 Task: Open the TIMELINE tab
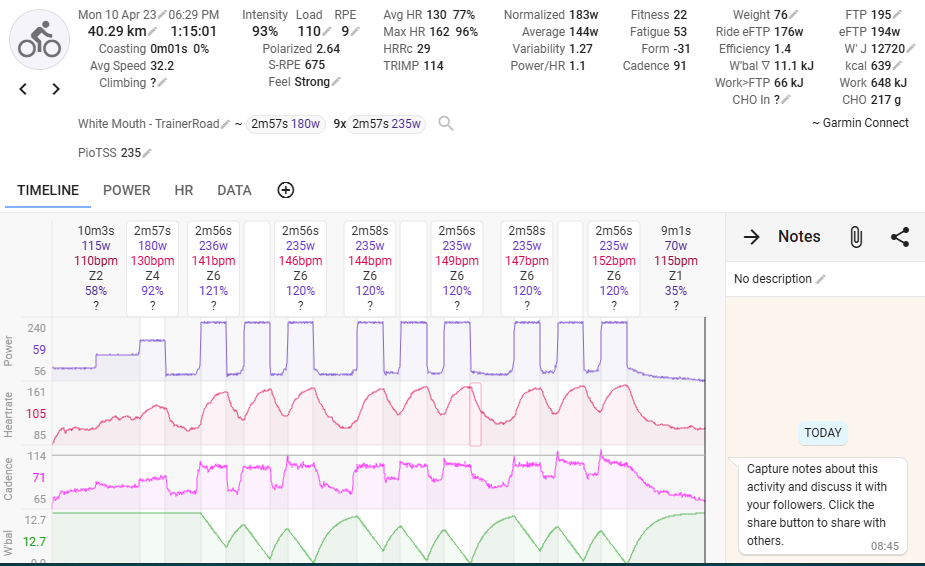(48, 190)
